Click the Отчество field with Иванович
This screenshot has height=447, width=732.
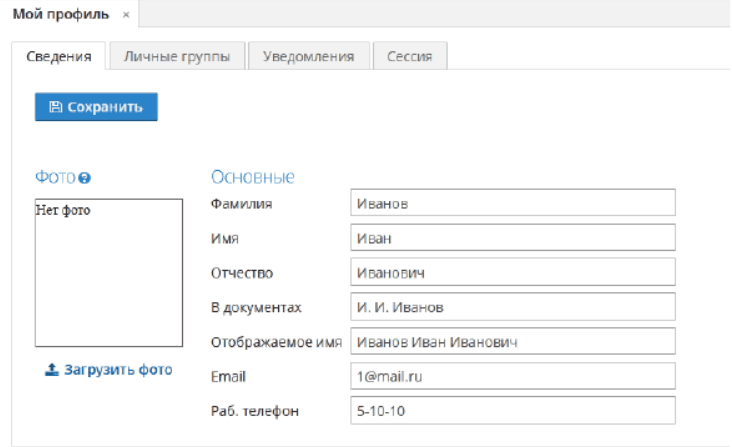pos(513,272)
